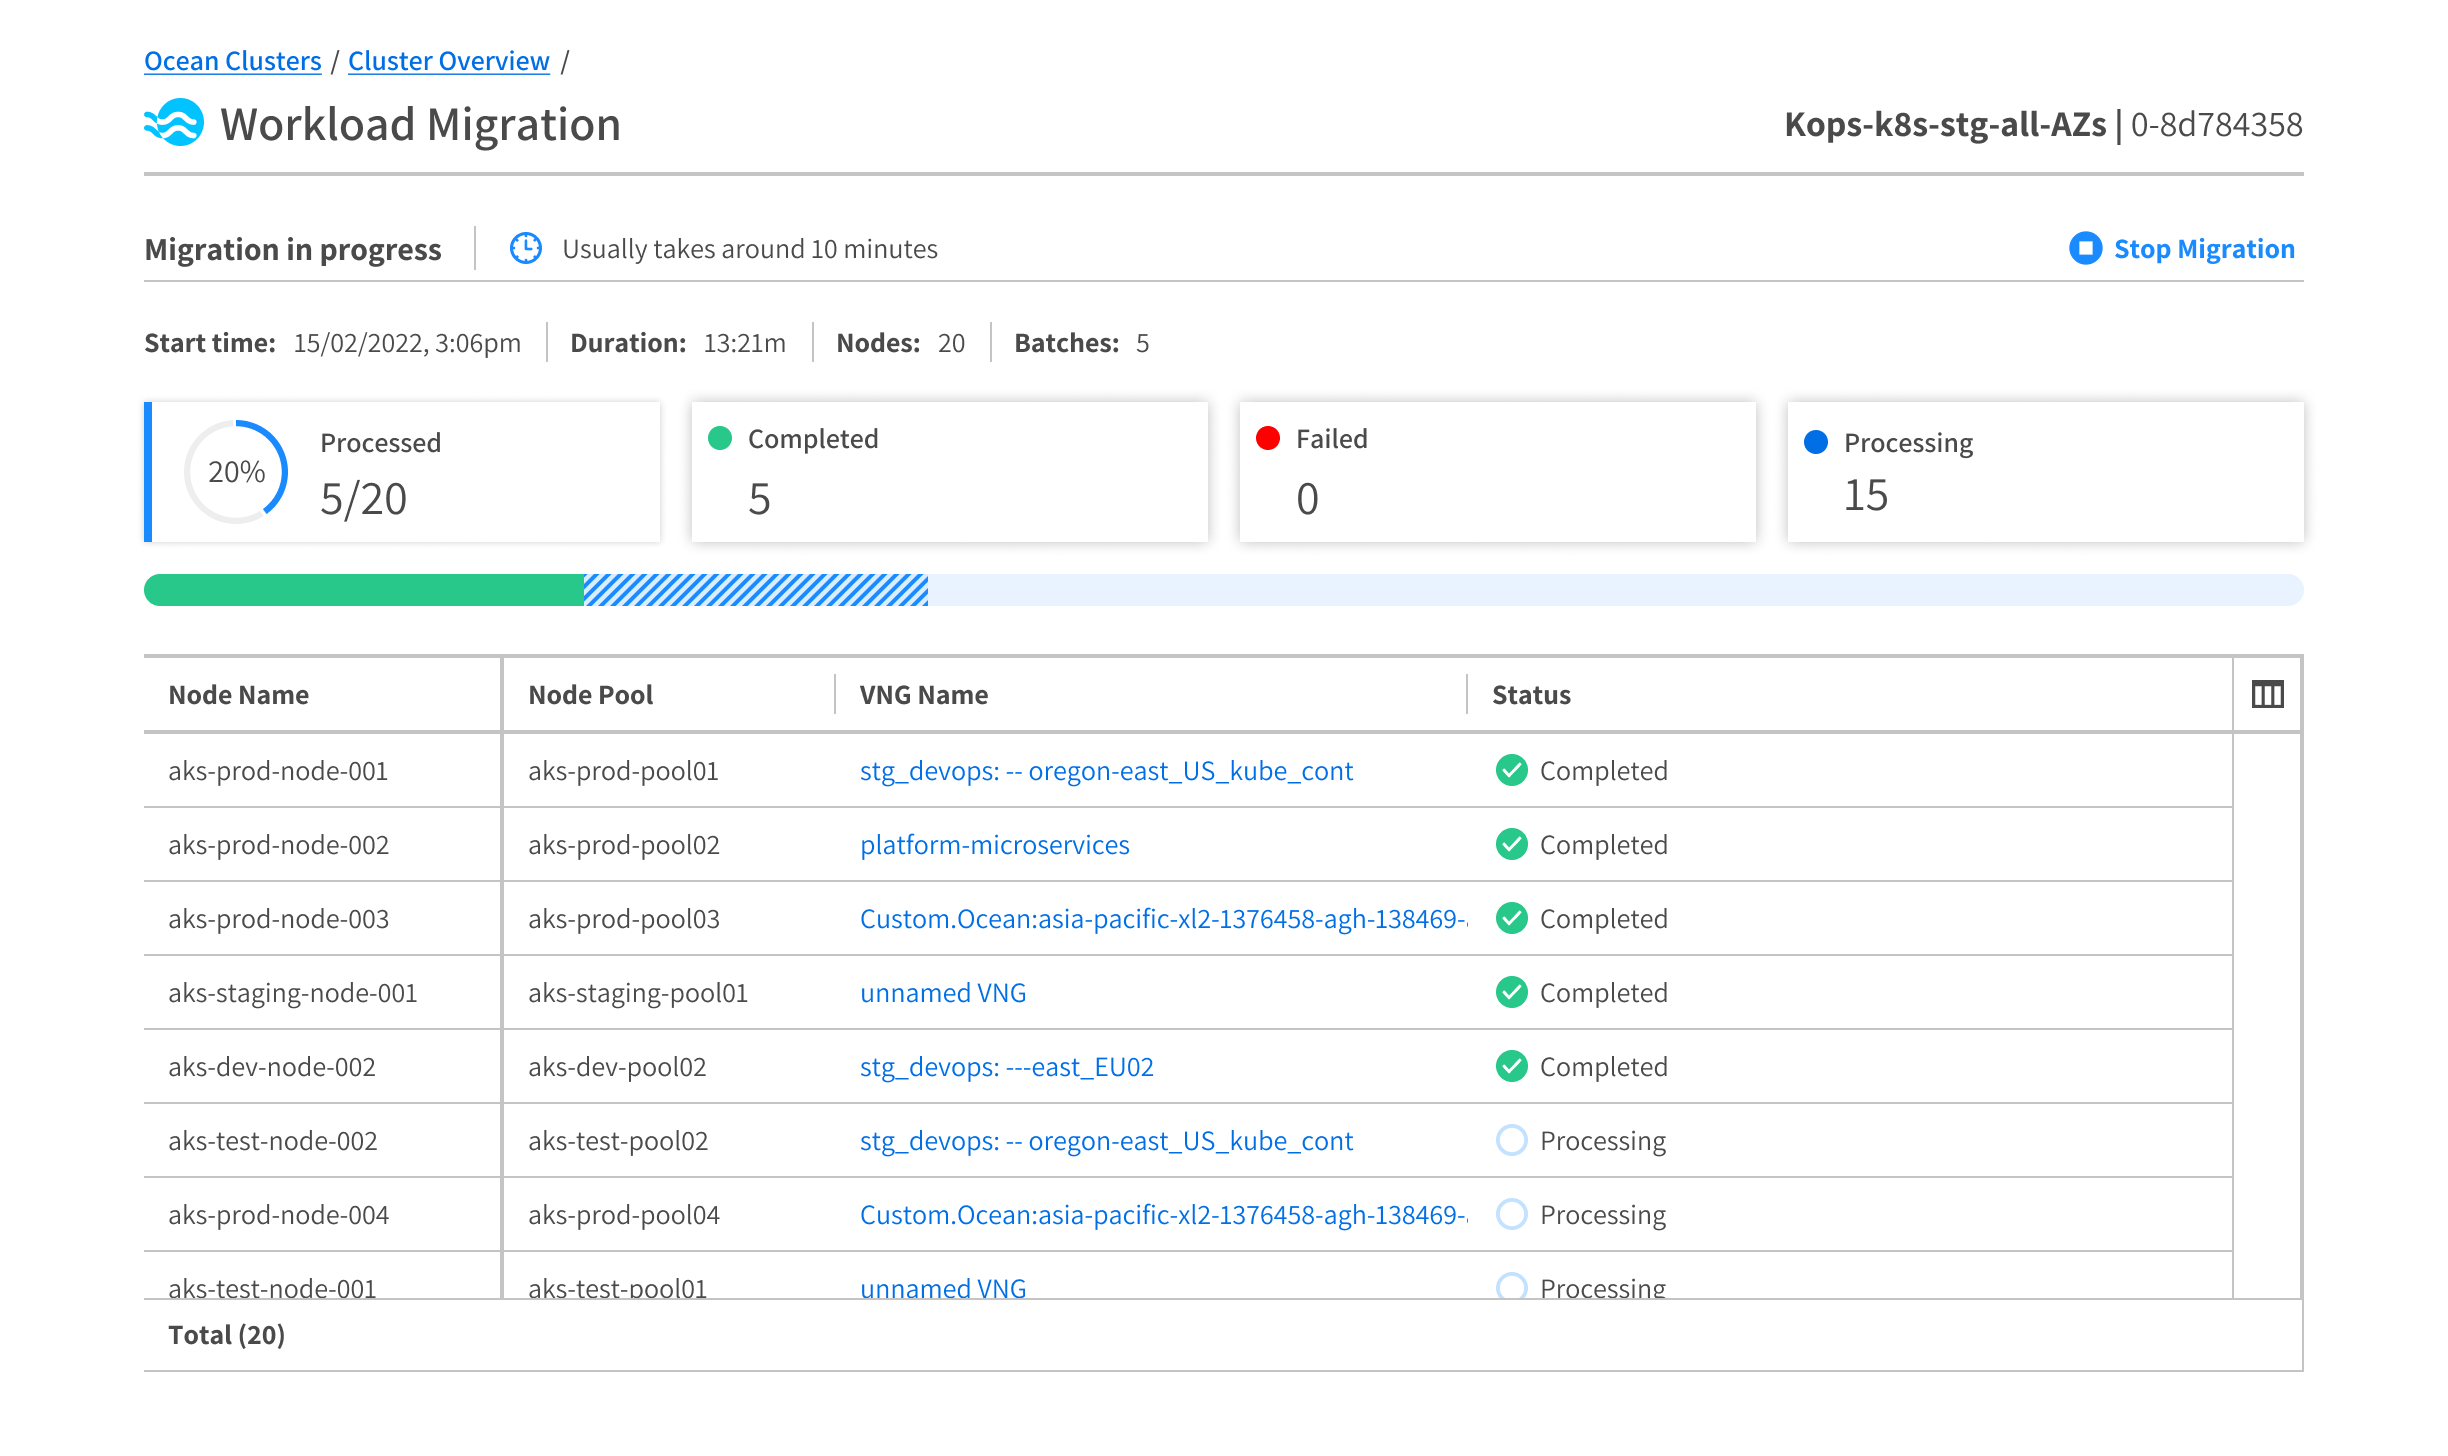Viewport: 2448px width, 1456px height.
Task: Click green checkmark for aks-dev-node-002
Action: 1511,1066
